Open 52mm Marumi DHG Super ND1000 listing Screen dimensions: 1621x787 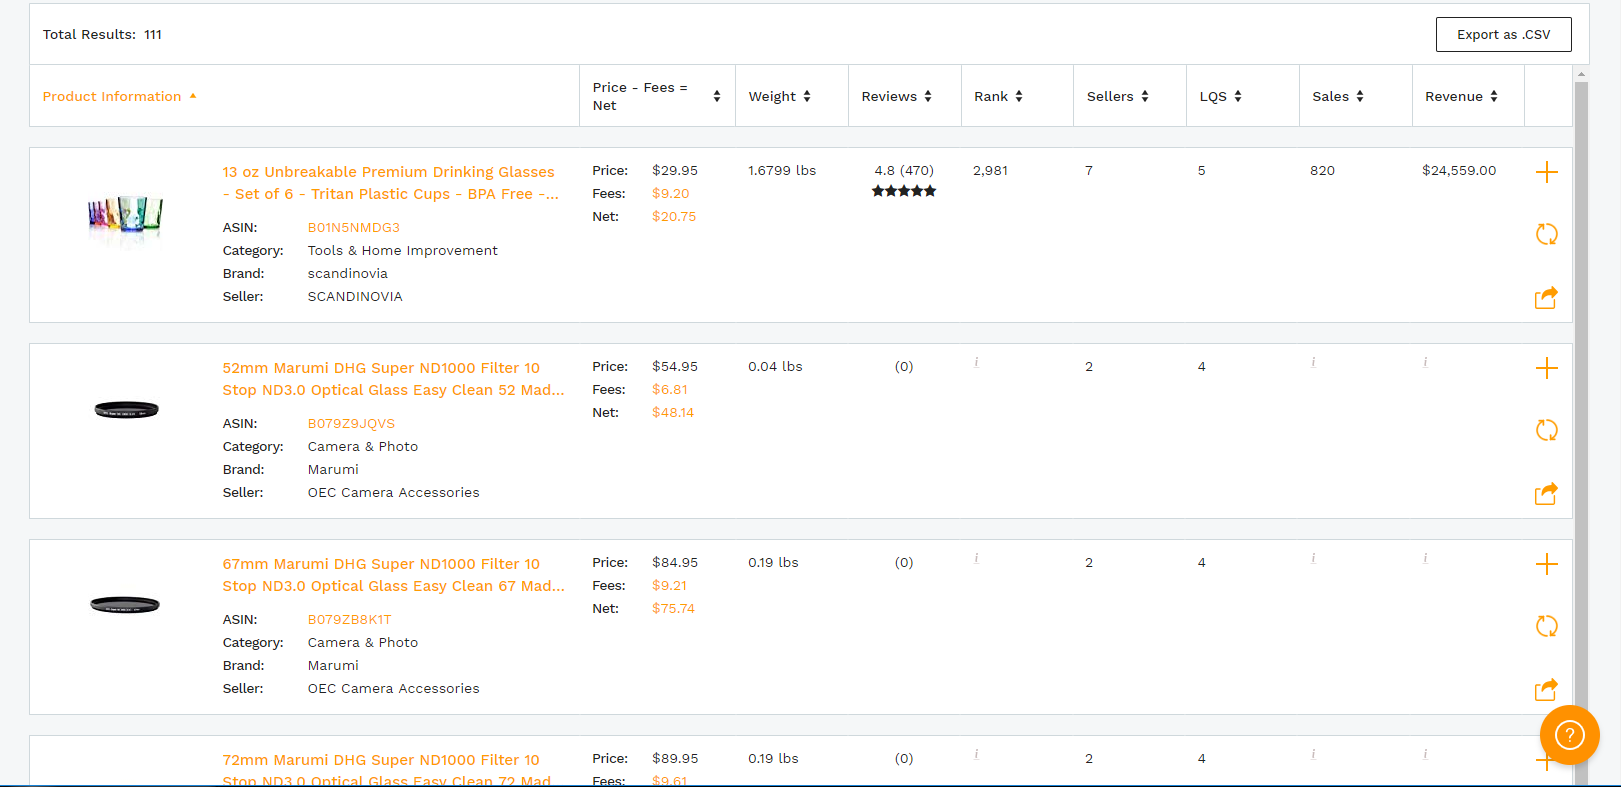pyautogui.click(x=393, y=379)
